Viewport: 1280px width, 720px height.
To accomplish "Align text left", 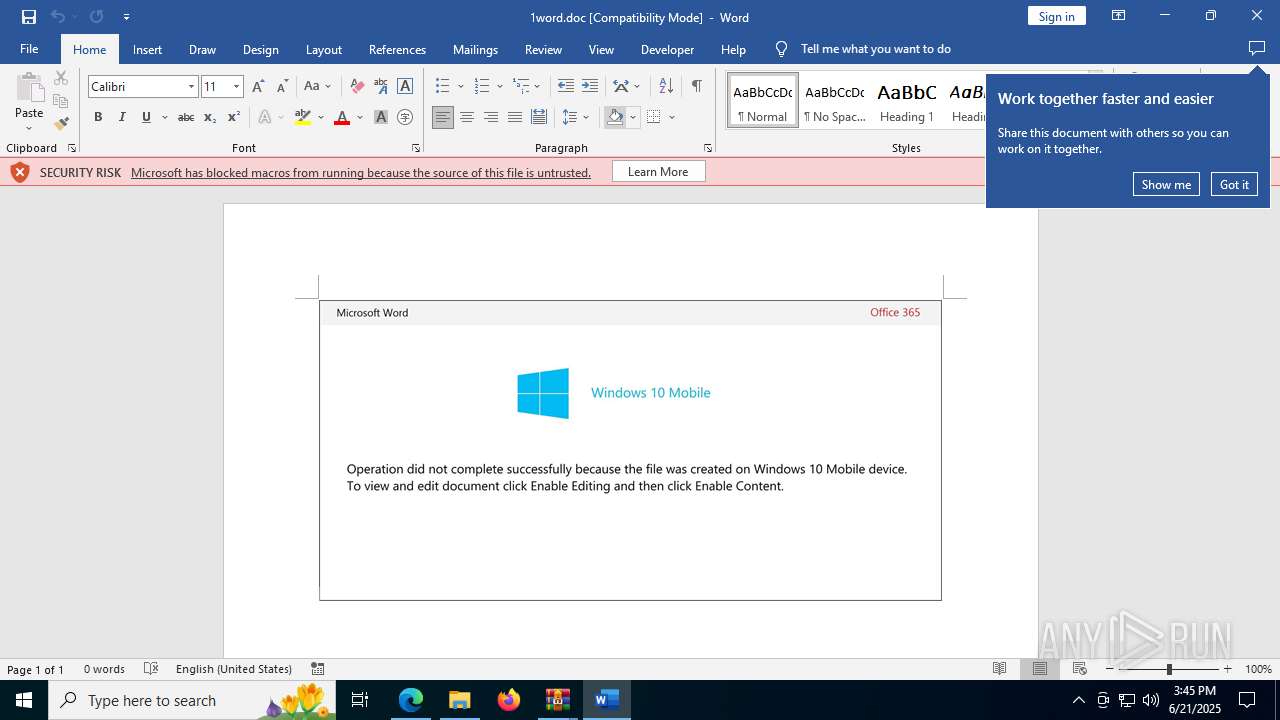I will point(443,117).
